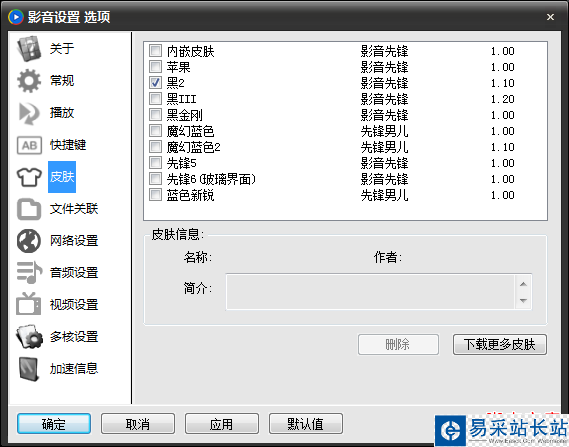Enable the 内嵌皮肤 skin checkbox
Image resolution: width=569 pixels, height=447 pixels.
tap(155, 50)
